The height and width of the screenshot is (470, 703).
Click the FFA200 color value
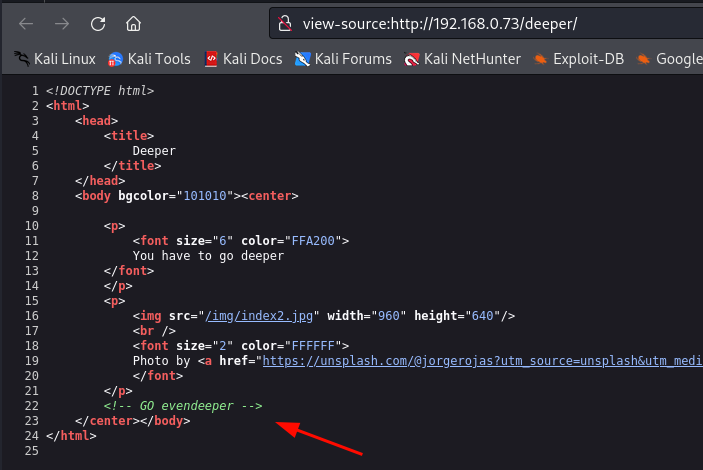313,241
